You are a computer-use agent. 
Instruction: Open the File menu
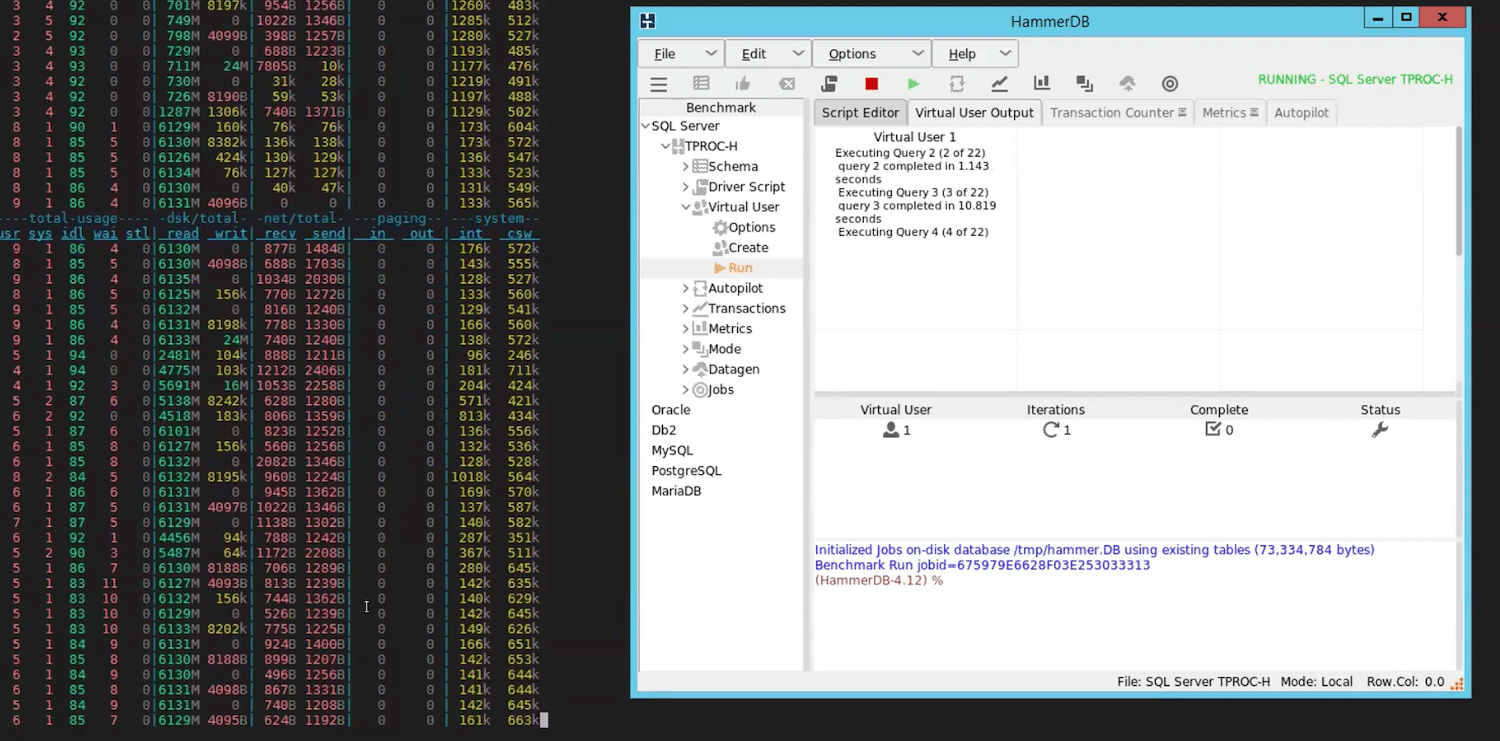click(682, 54)
